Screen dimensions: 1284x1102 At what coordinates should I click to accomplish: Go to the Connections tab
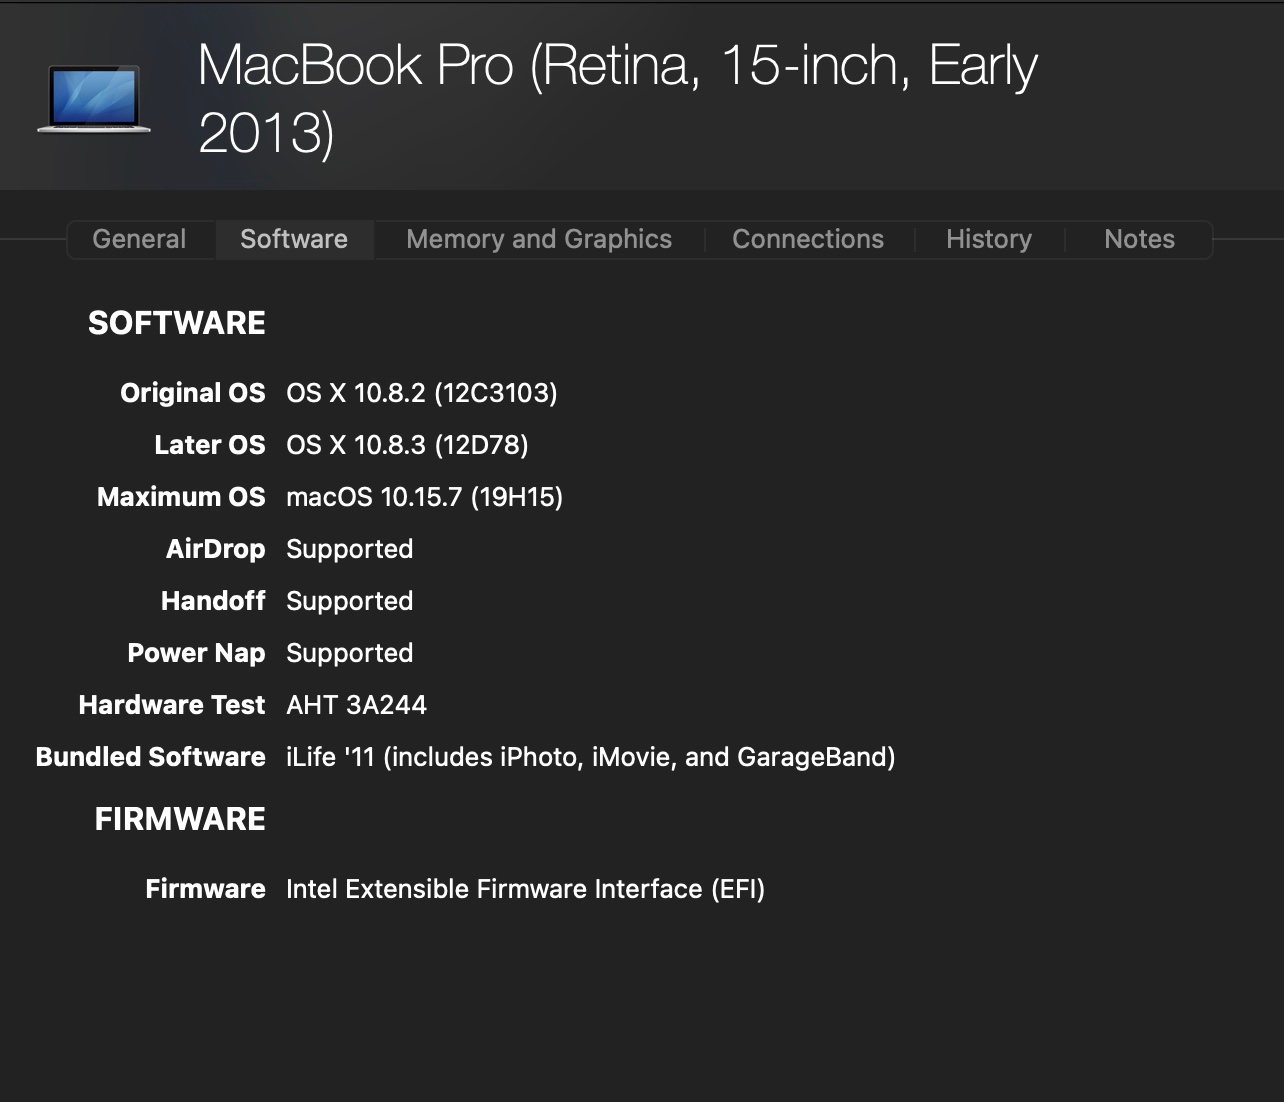(808, 239)
